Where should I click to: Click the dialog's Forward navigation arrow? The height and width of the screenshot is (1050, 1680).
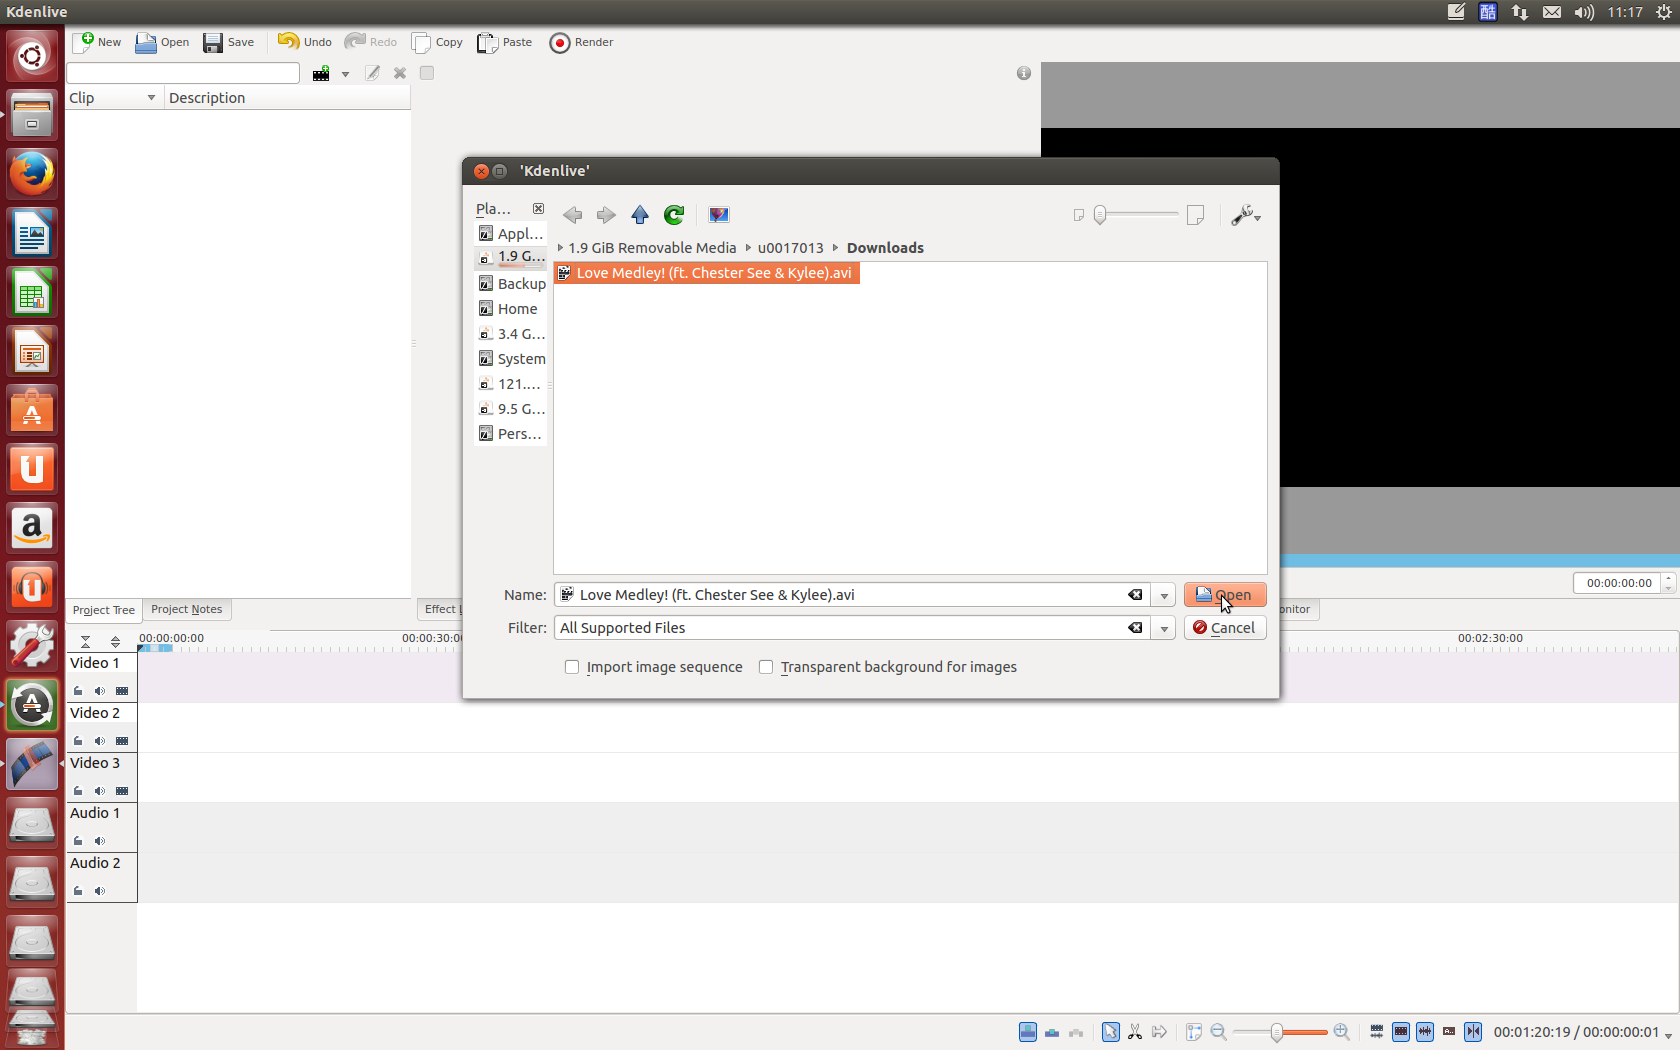click(x=606, y=215)
